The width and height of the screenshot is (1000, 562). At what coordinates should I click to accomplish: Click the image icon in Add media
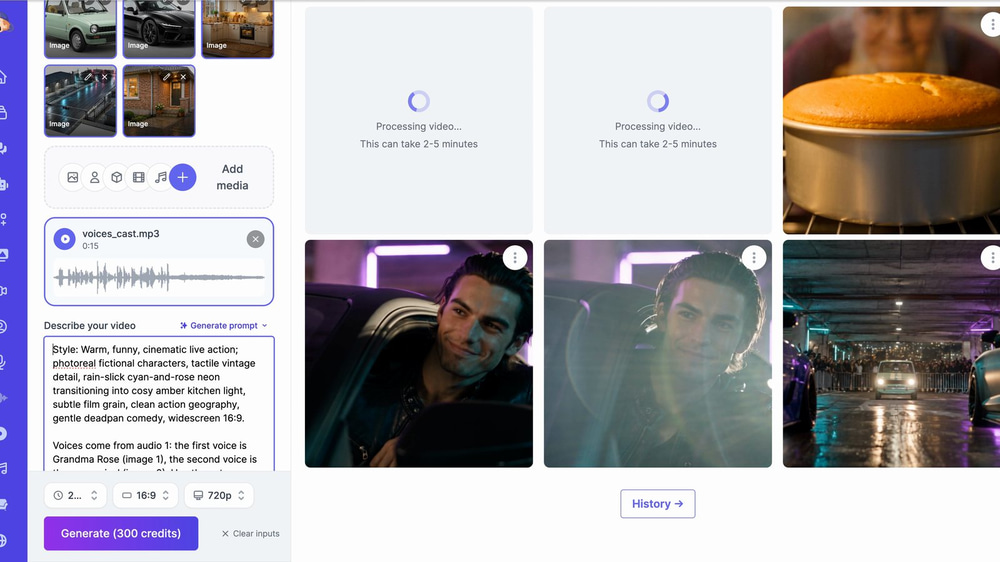[73, 177]
